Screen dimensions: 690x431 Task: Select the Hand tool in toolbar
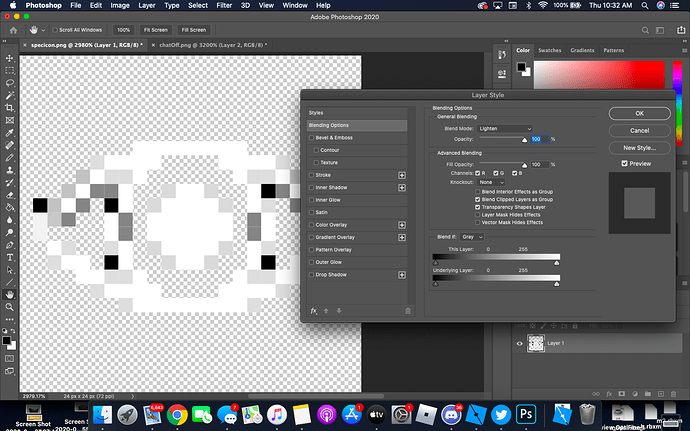click(9, 295)
